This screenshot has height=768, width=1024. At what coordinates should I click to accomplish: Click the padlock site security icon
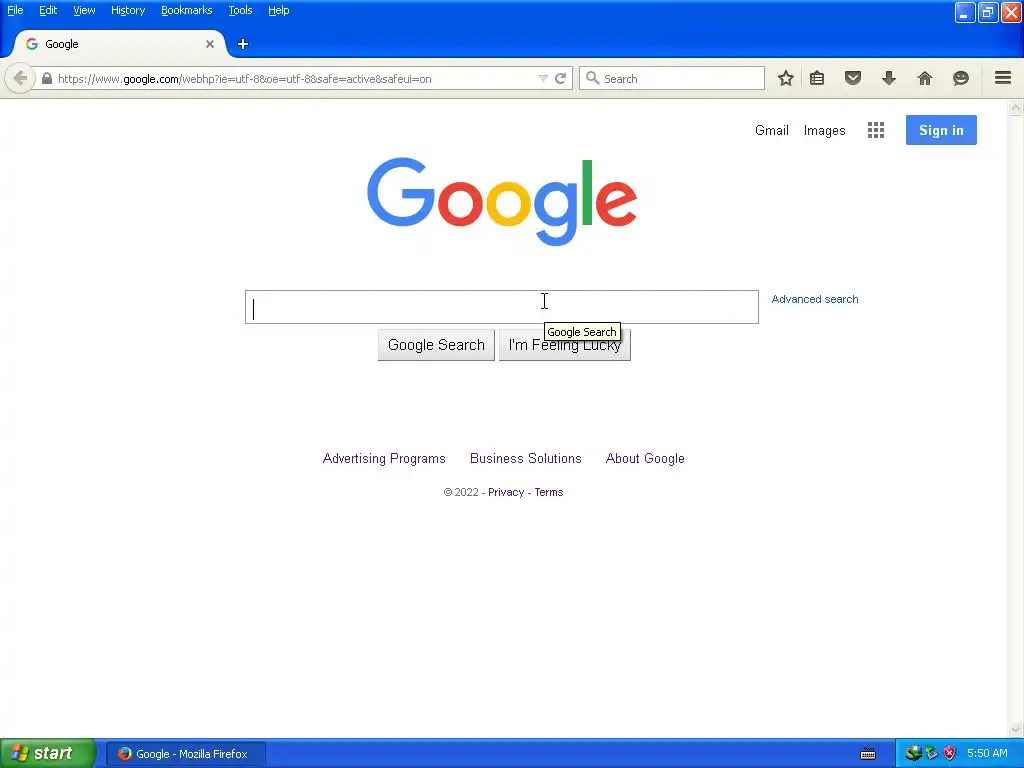[47, 78]
